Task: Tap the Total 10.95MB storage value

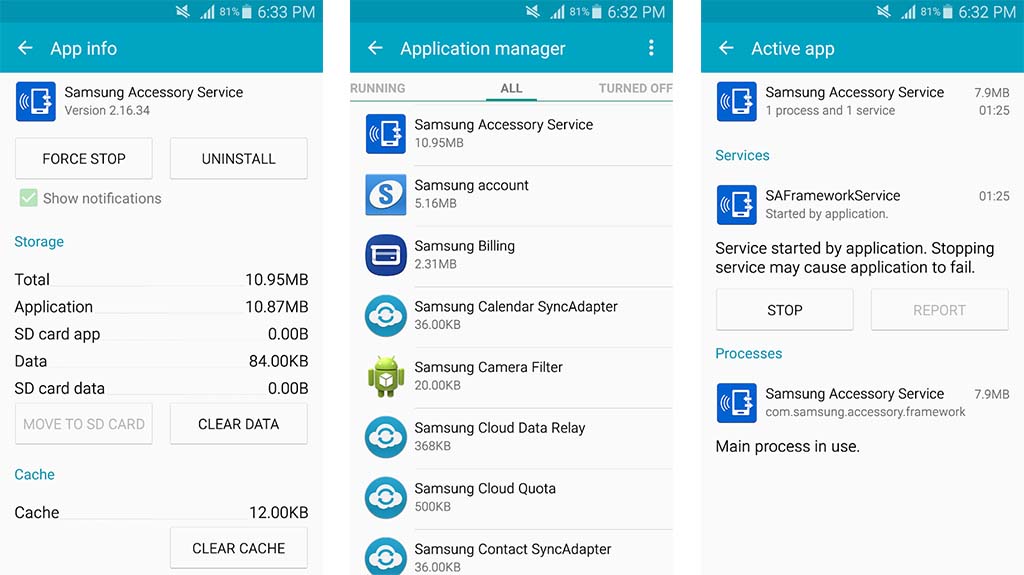Action: point(277,280)
